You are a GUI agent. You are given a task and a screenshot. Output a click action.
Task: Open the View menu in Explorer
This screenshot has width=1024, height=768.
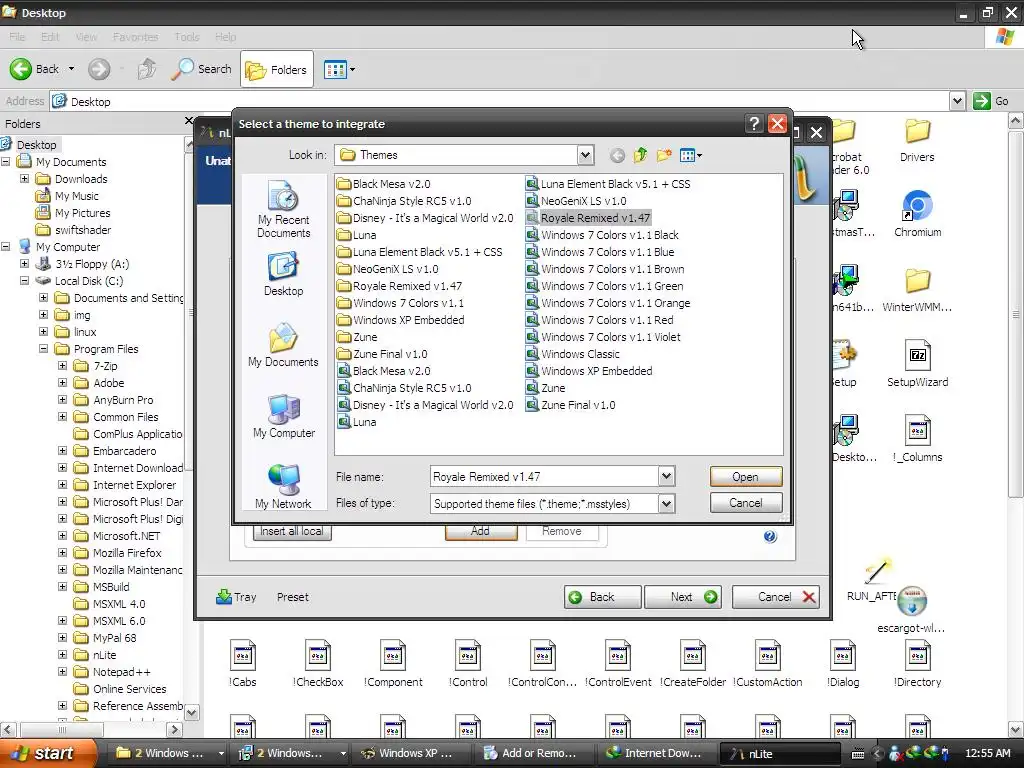(x=86, y=37)
